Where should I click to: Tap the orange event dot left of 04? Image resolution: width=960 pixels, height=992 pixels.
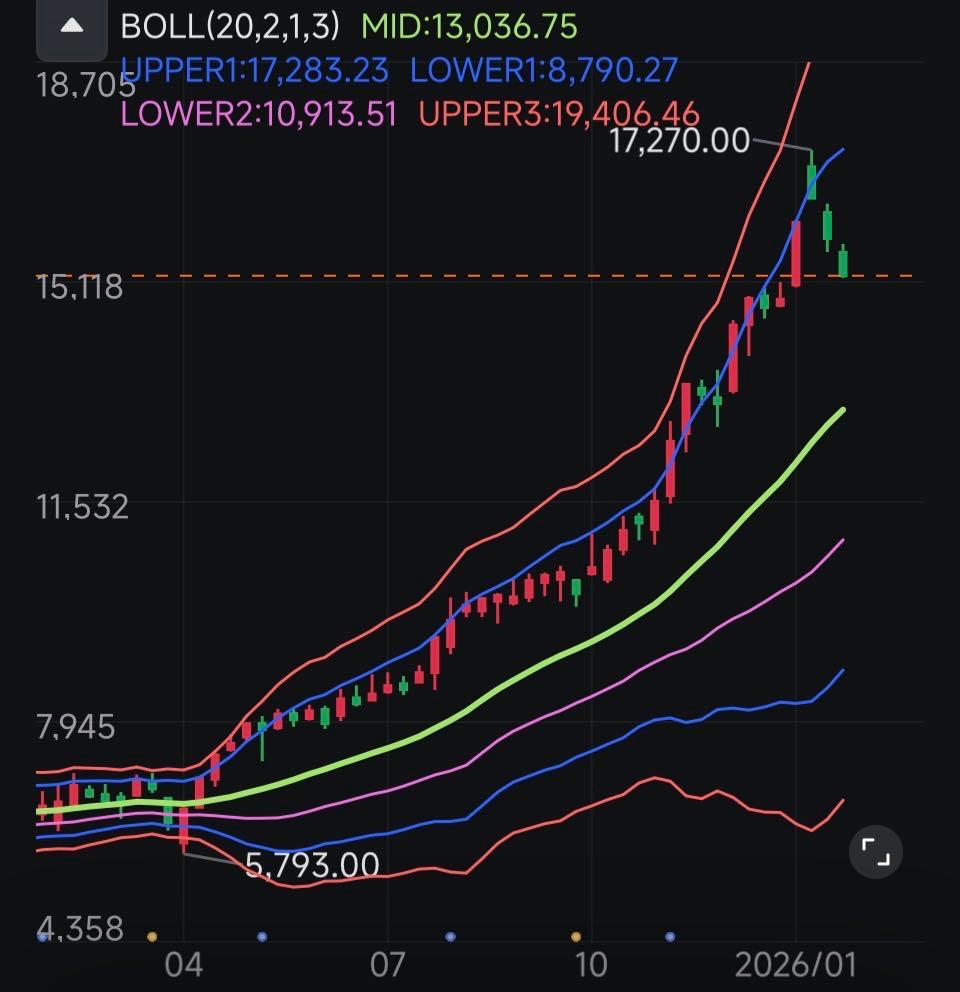(152, 937)
